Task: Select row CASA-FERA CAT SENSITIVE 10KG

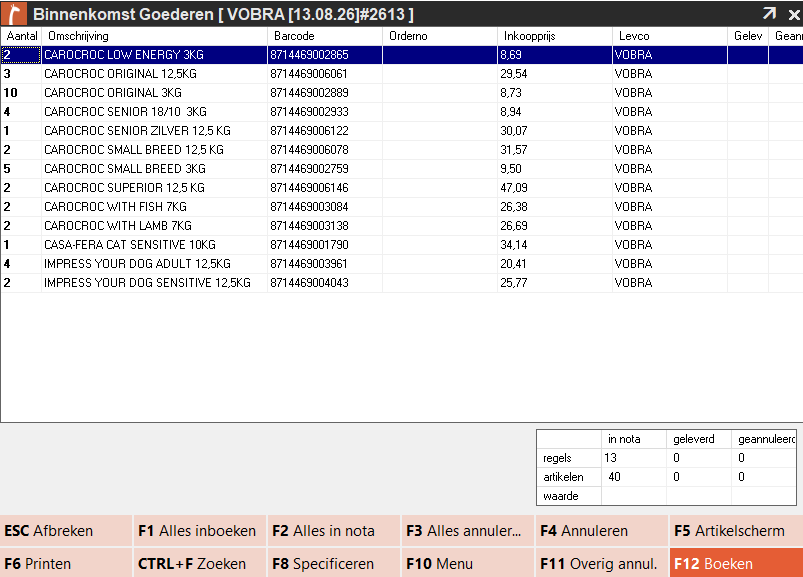Action: pos(402,244)
